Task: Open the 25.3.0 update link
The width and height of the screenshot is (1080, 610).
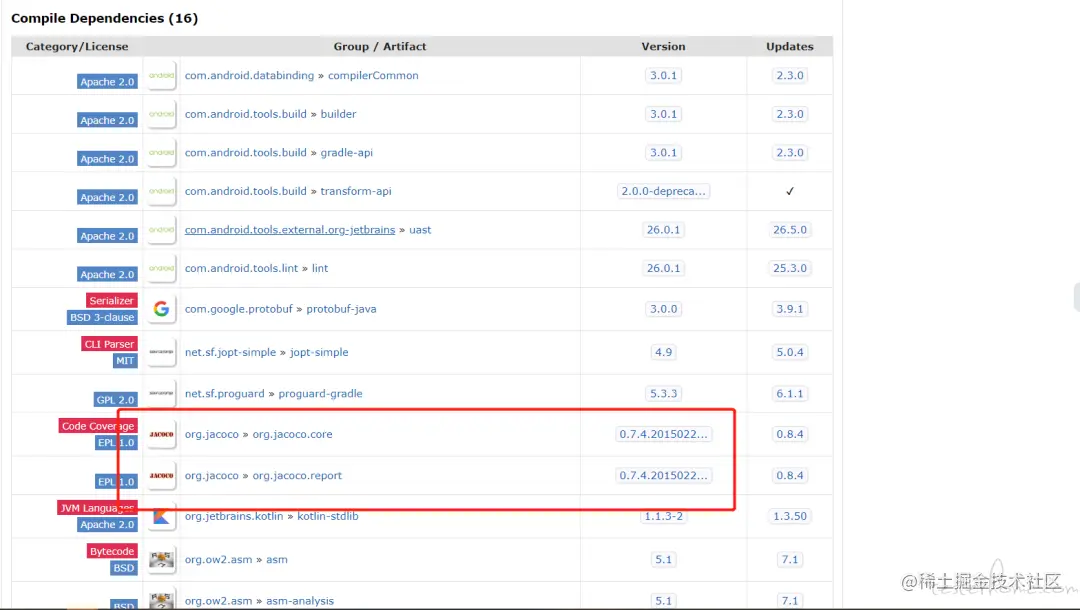Action: [790, 268]
